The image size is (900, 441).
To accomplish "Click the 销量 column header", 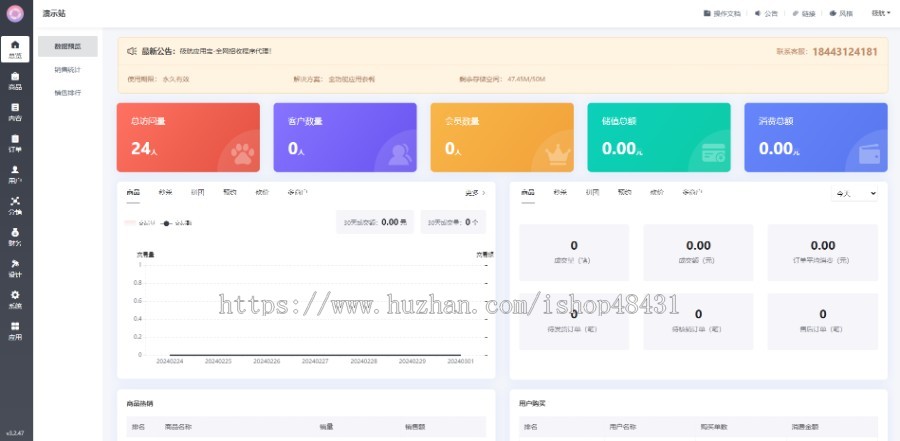I will [x=326, y=427].
